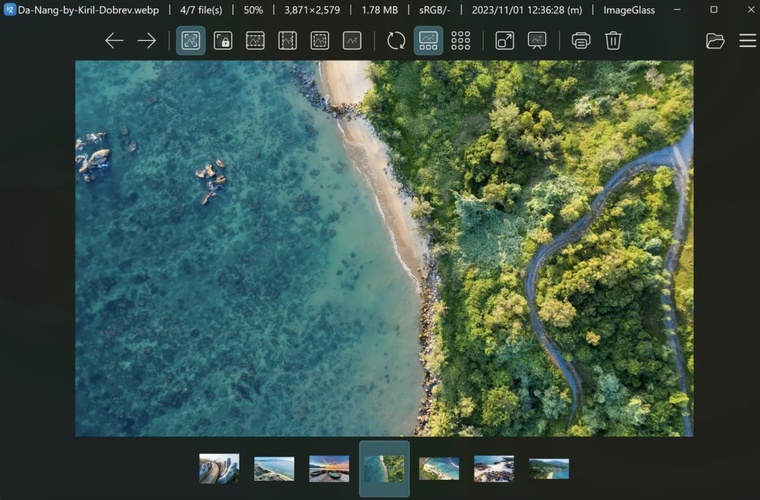Click the 'ImageGlass' title text
Screen dimensions: 760x500
[629, 10]
